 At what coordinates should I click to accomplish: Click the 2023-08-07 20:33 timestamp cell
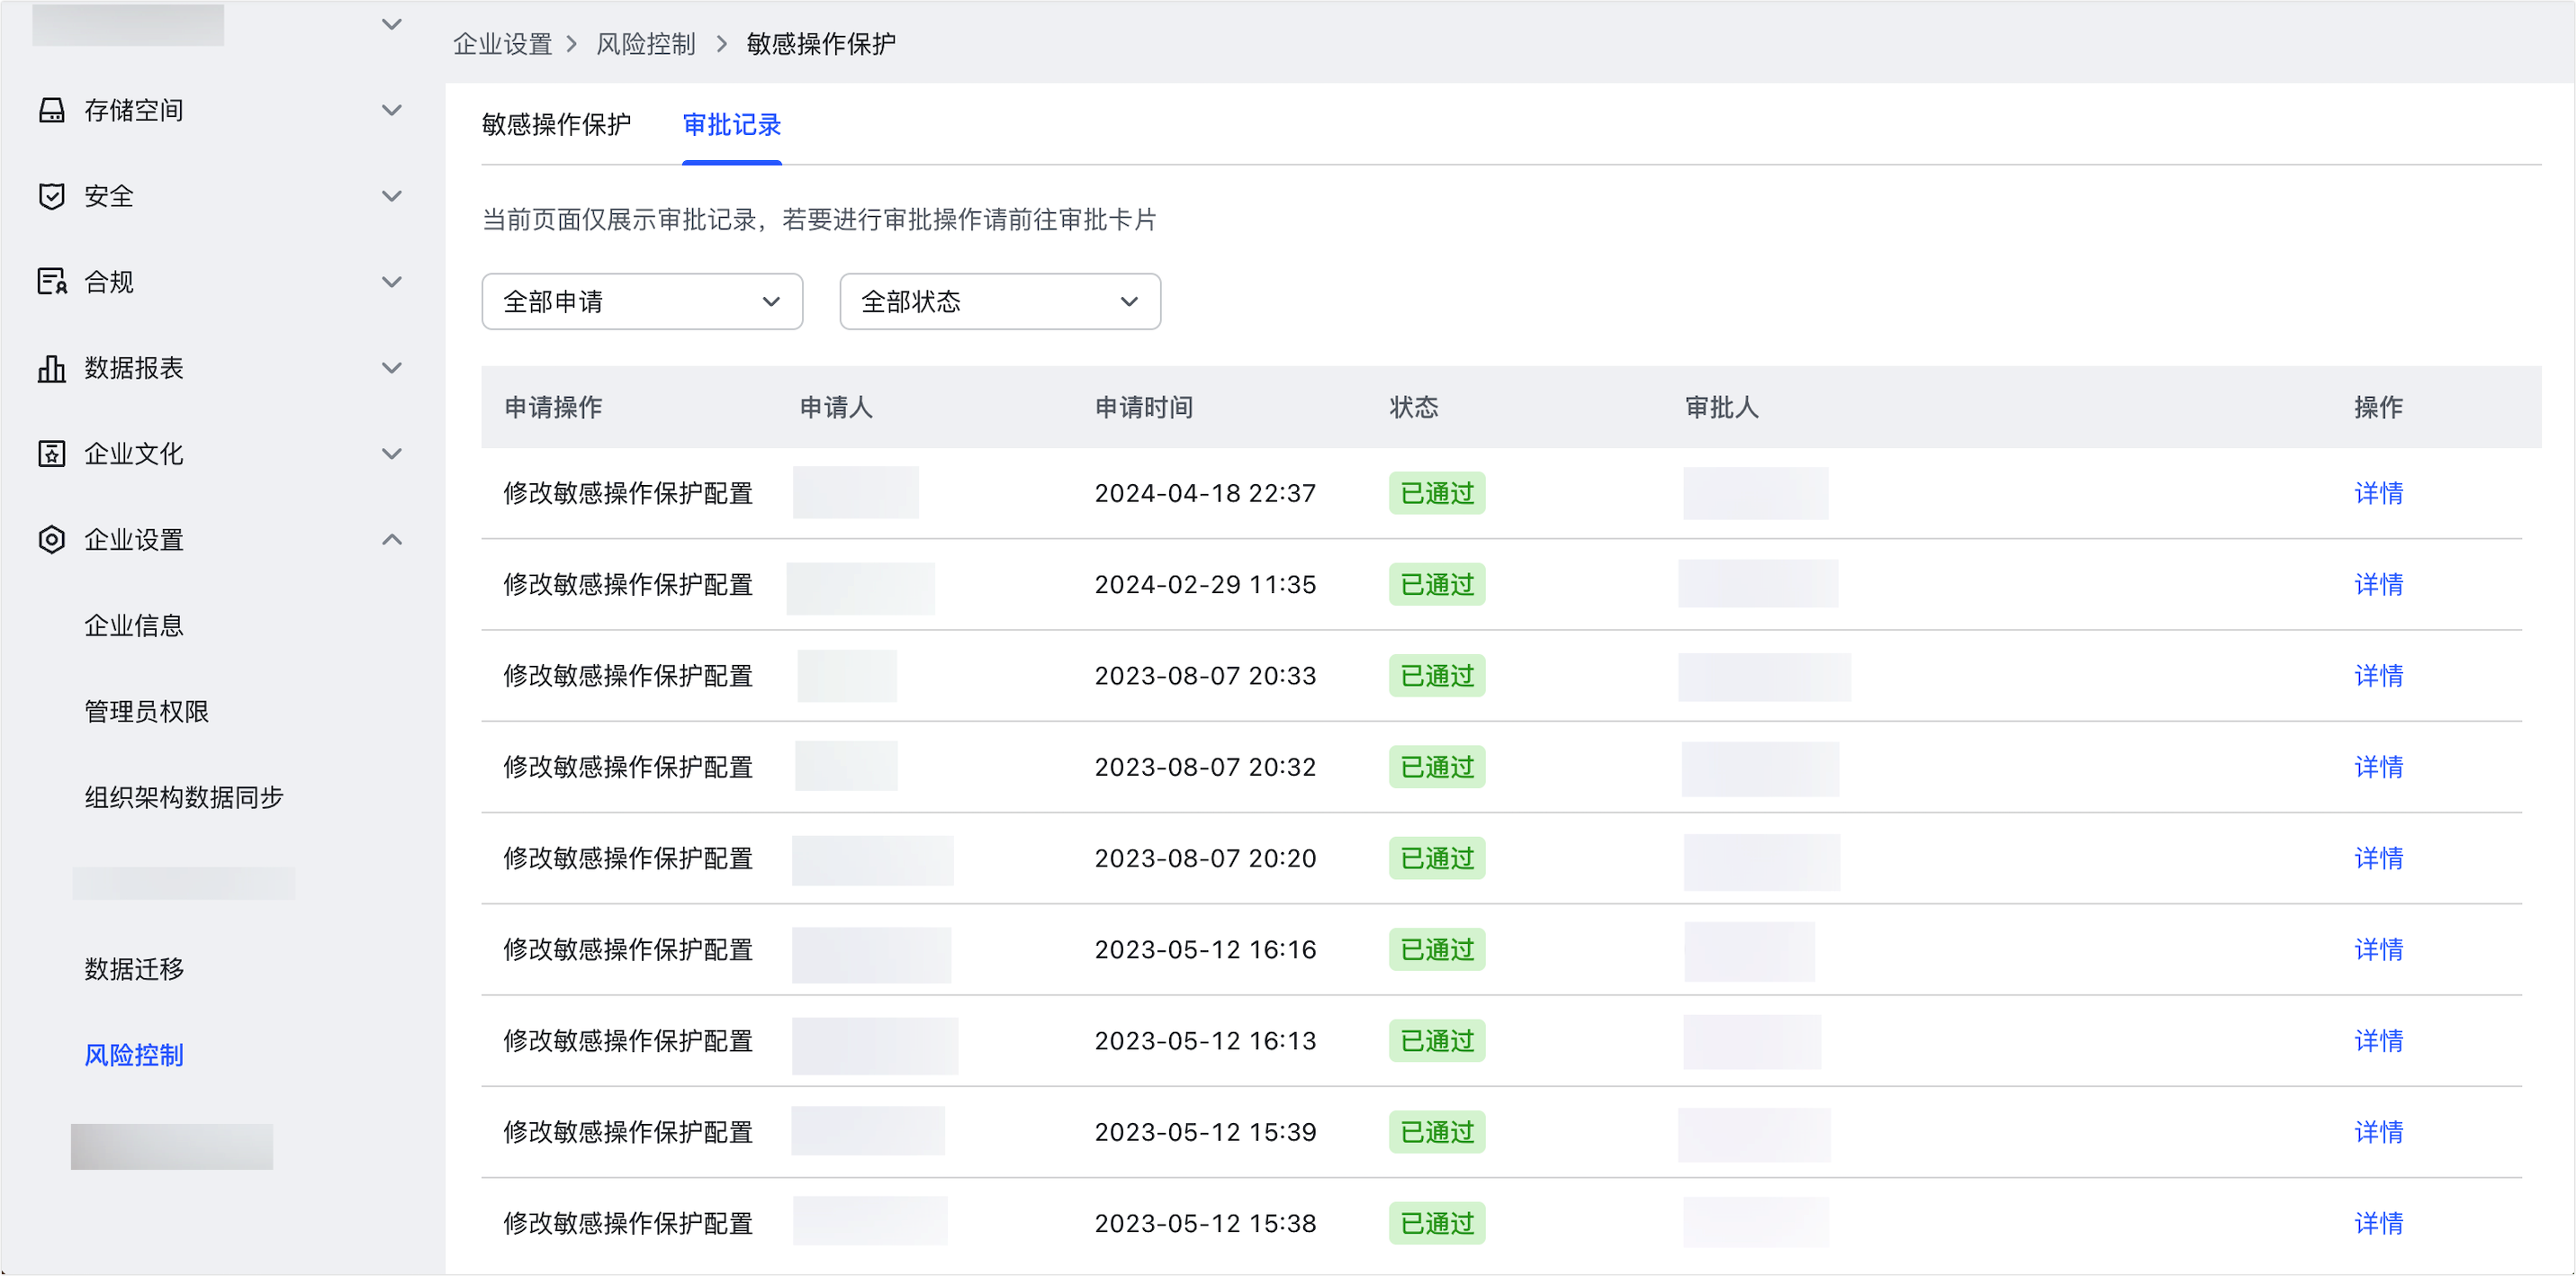point(1205,676)
